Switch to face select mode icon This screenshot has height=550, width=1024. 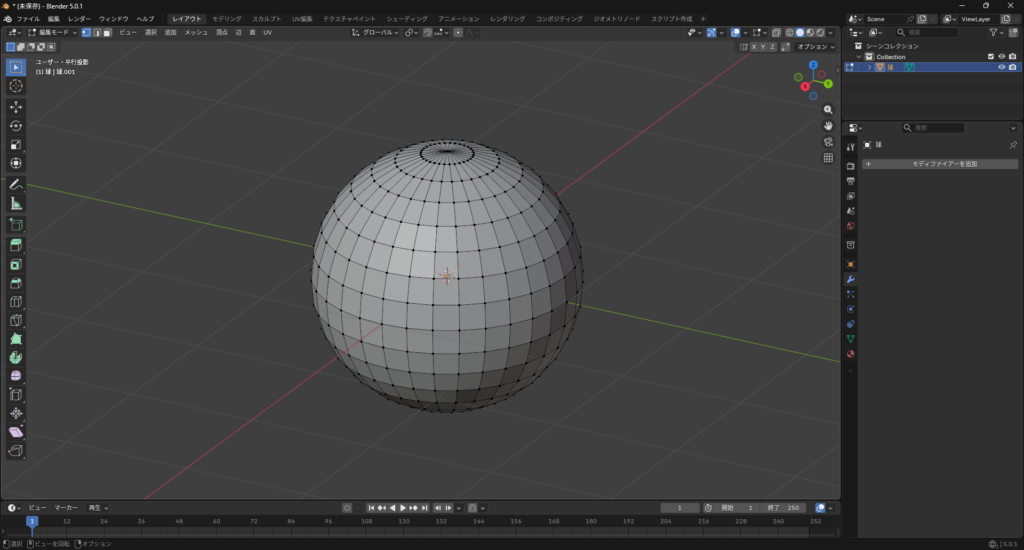(107, 32)
